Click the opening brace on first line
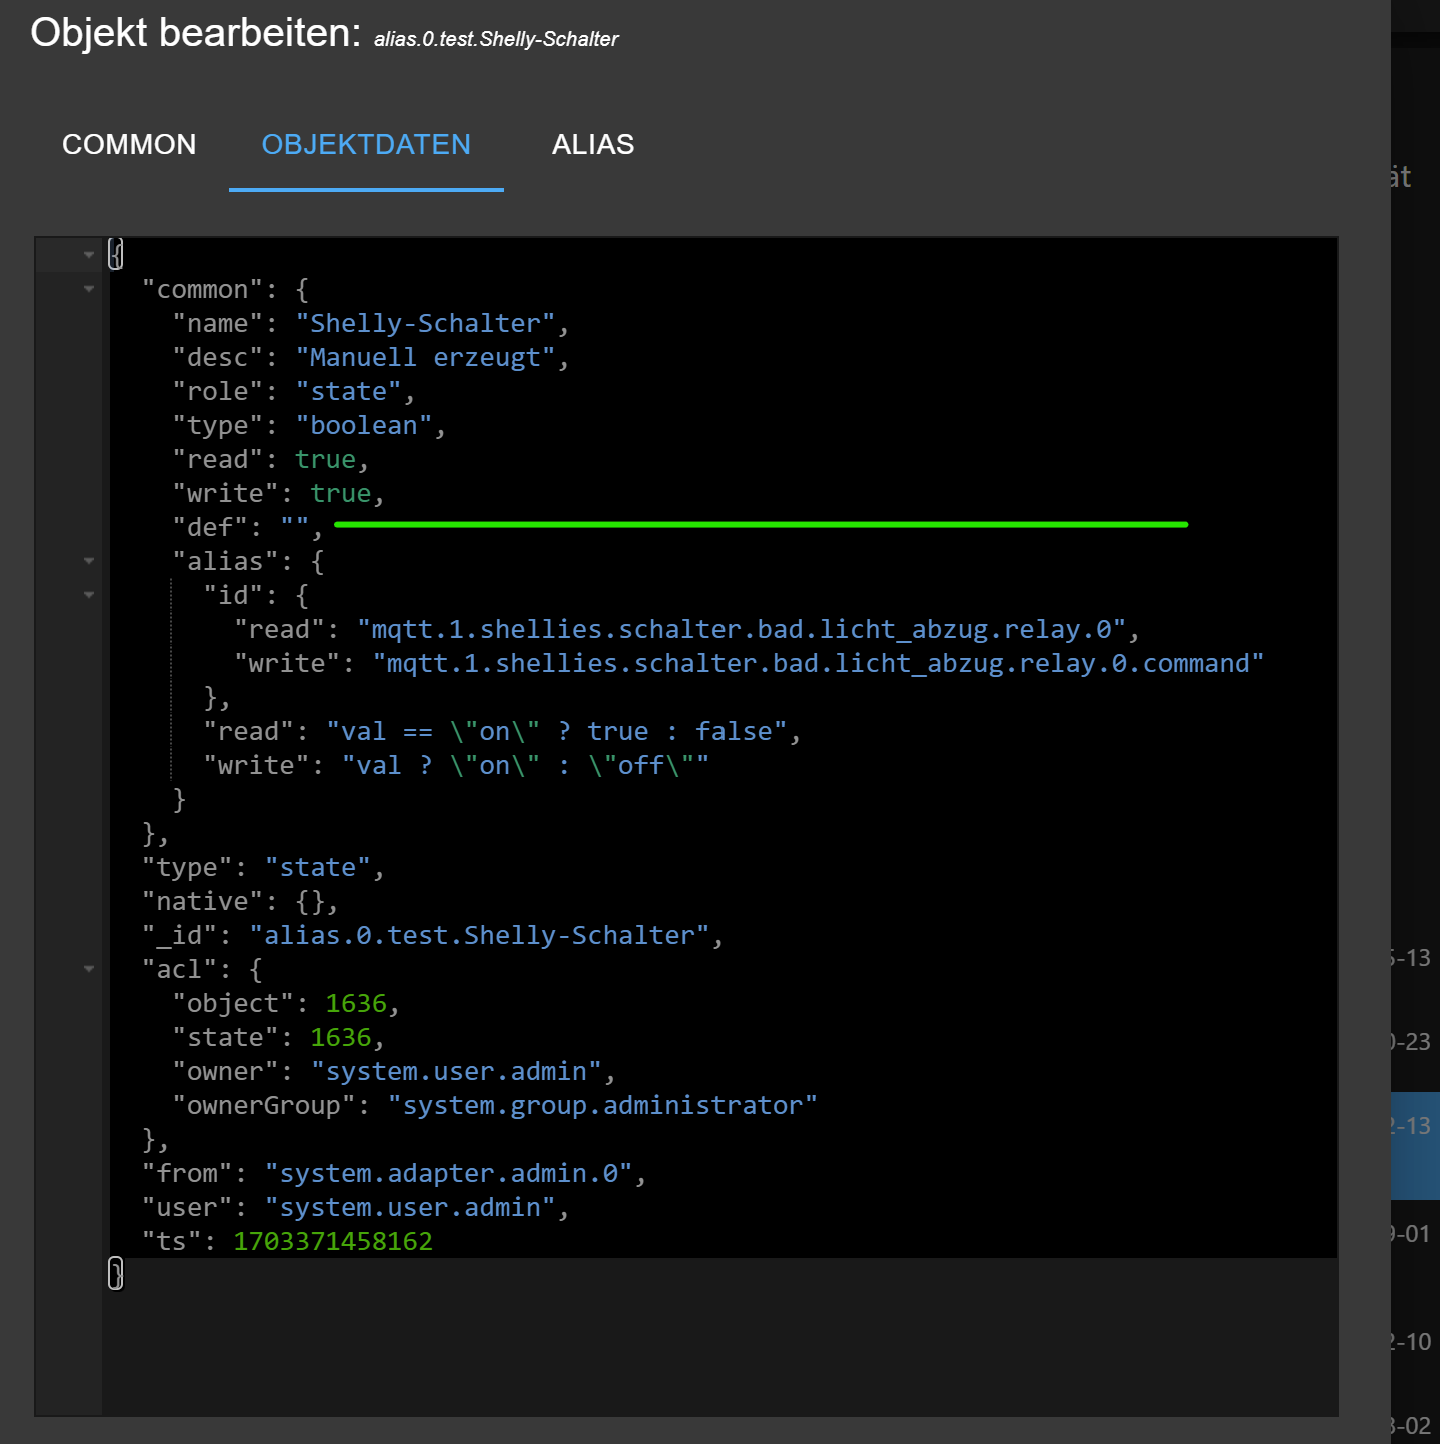The width and height of the screenshot is (1440, 1444). [x=116, y=254]
